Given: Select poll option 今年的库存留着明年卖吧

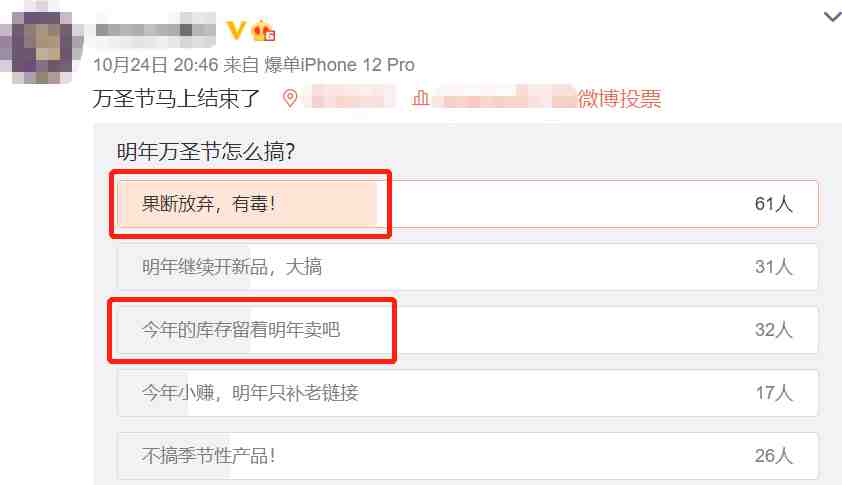Looking at the screenshot, I should [468, 330].
